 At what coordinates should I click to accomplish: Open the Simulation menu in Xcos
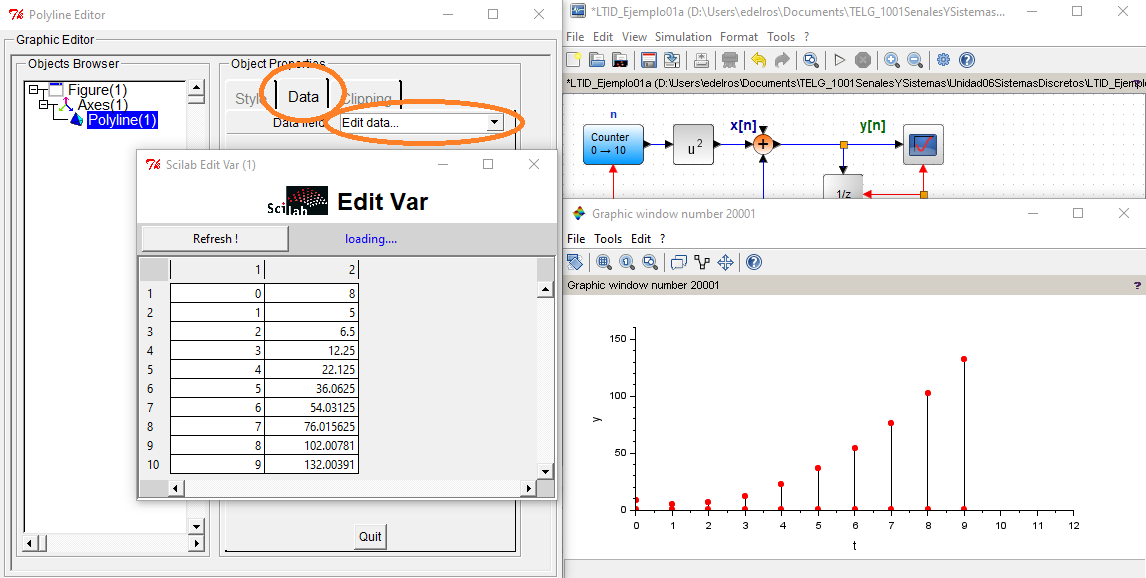click(x=683, y=37)
